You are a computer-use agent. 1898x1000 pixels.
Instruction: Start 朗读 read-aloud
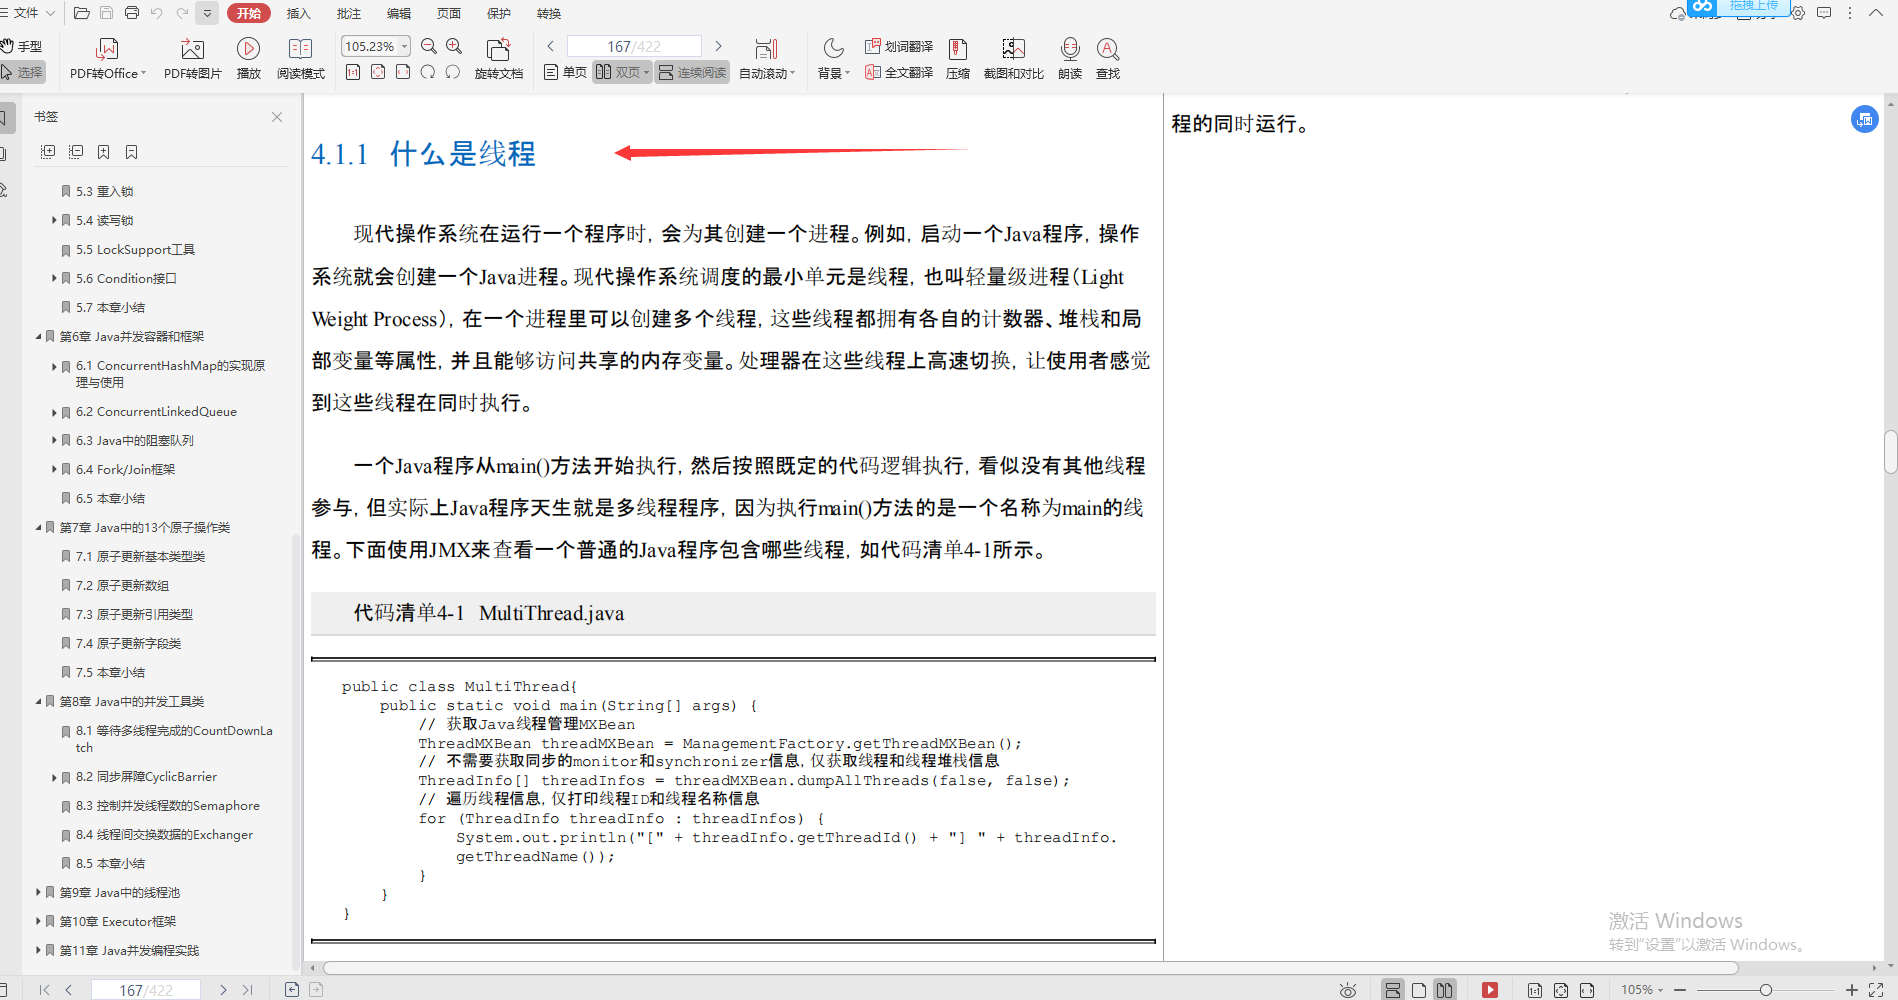tap(1070, 57)
